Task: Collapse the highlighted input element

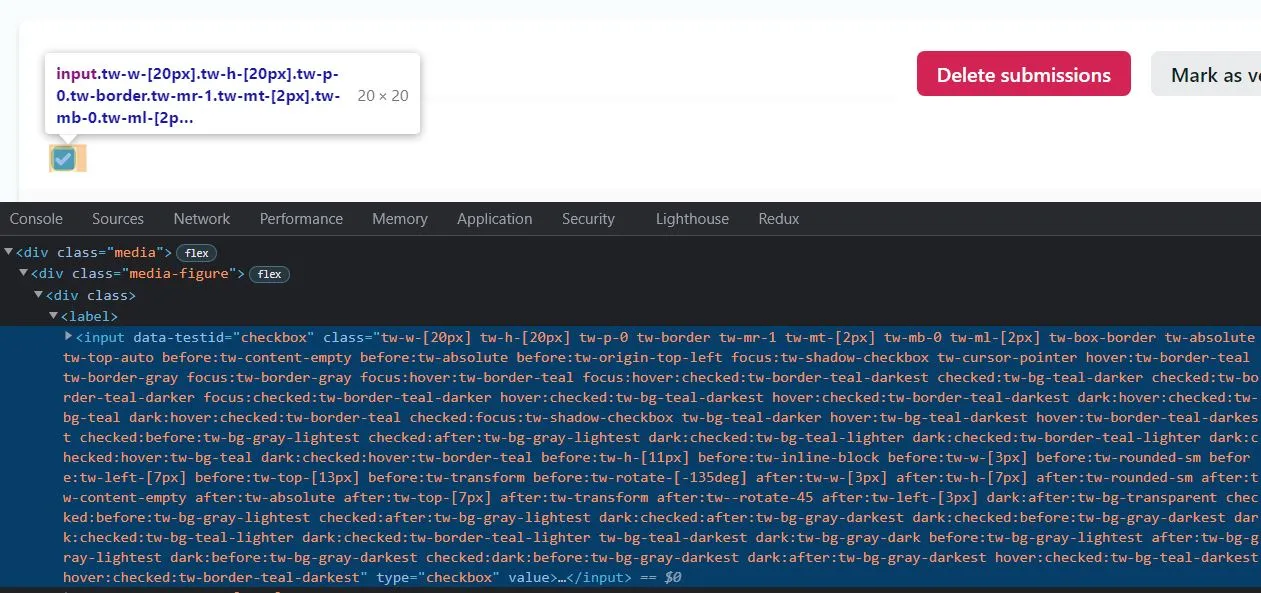Action: point(66,337)
